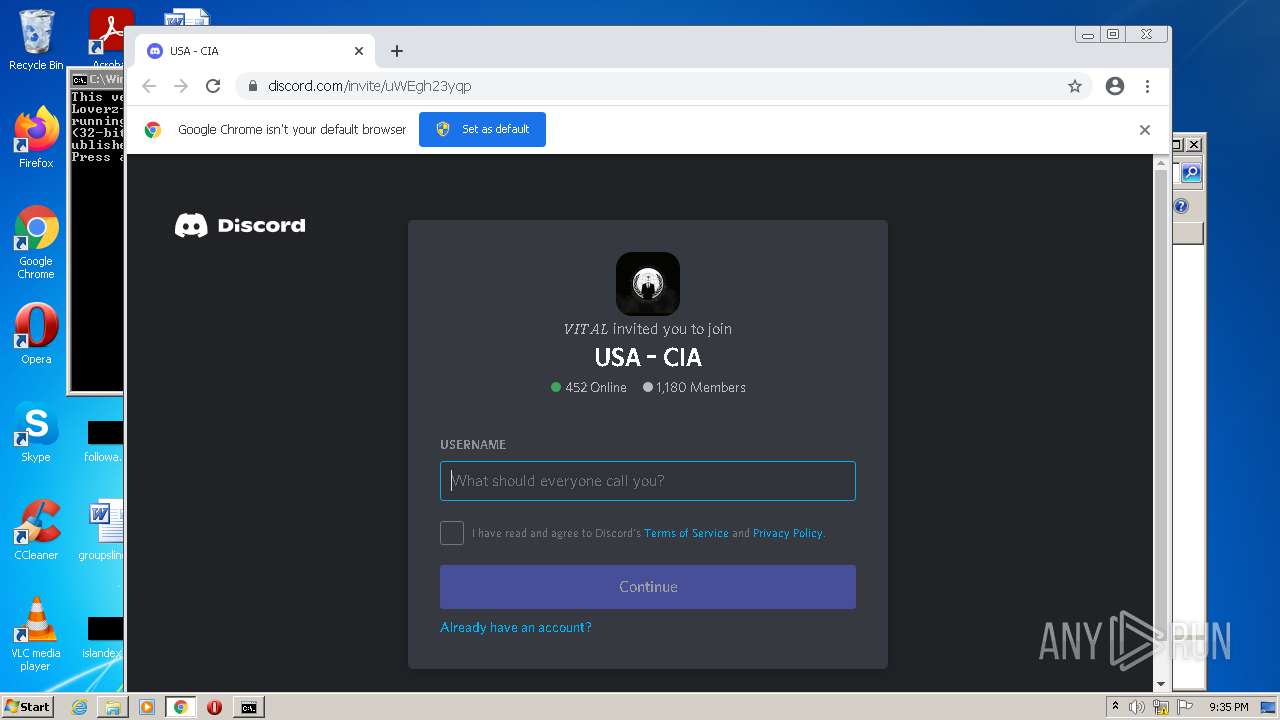Image resolution: width=1280 pixels, height=720 pixels.
Task: Close the USA - CIA tab
Action: coord(359,51)
